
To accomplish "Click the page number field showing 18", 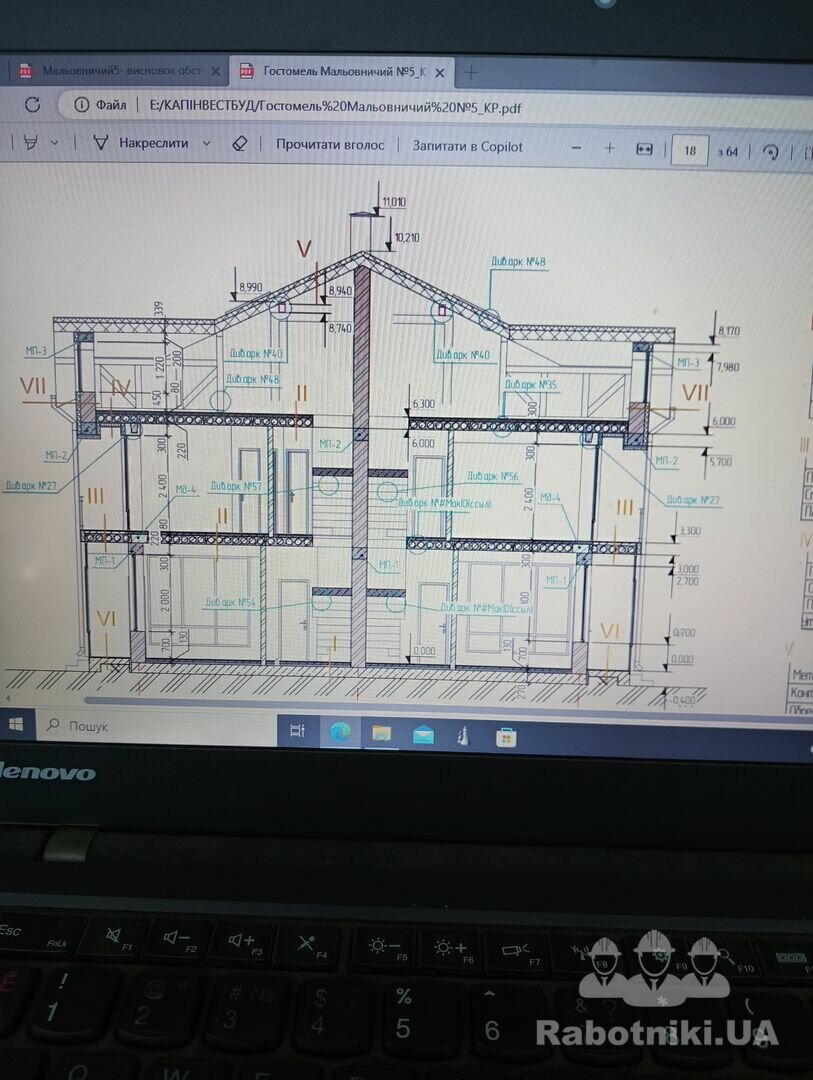I will [689, 150].
